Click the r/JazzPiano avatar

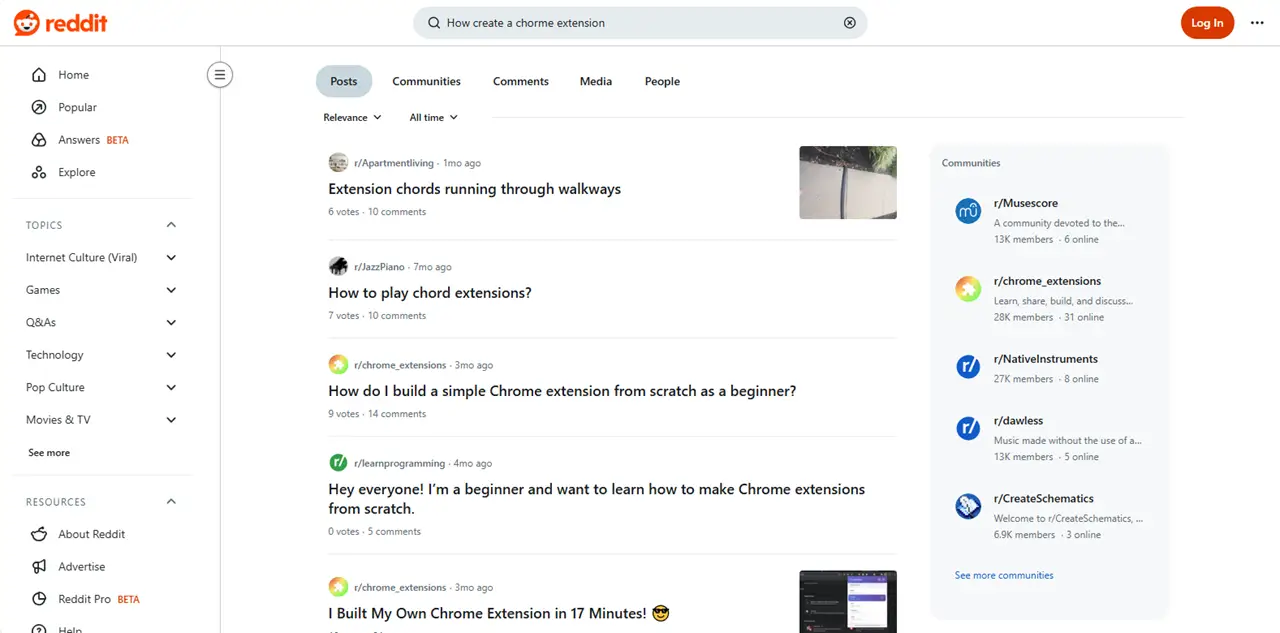click(x=338, y=267)
